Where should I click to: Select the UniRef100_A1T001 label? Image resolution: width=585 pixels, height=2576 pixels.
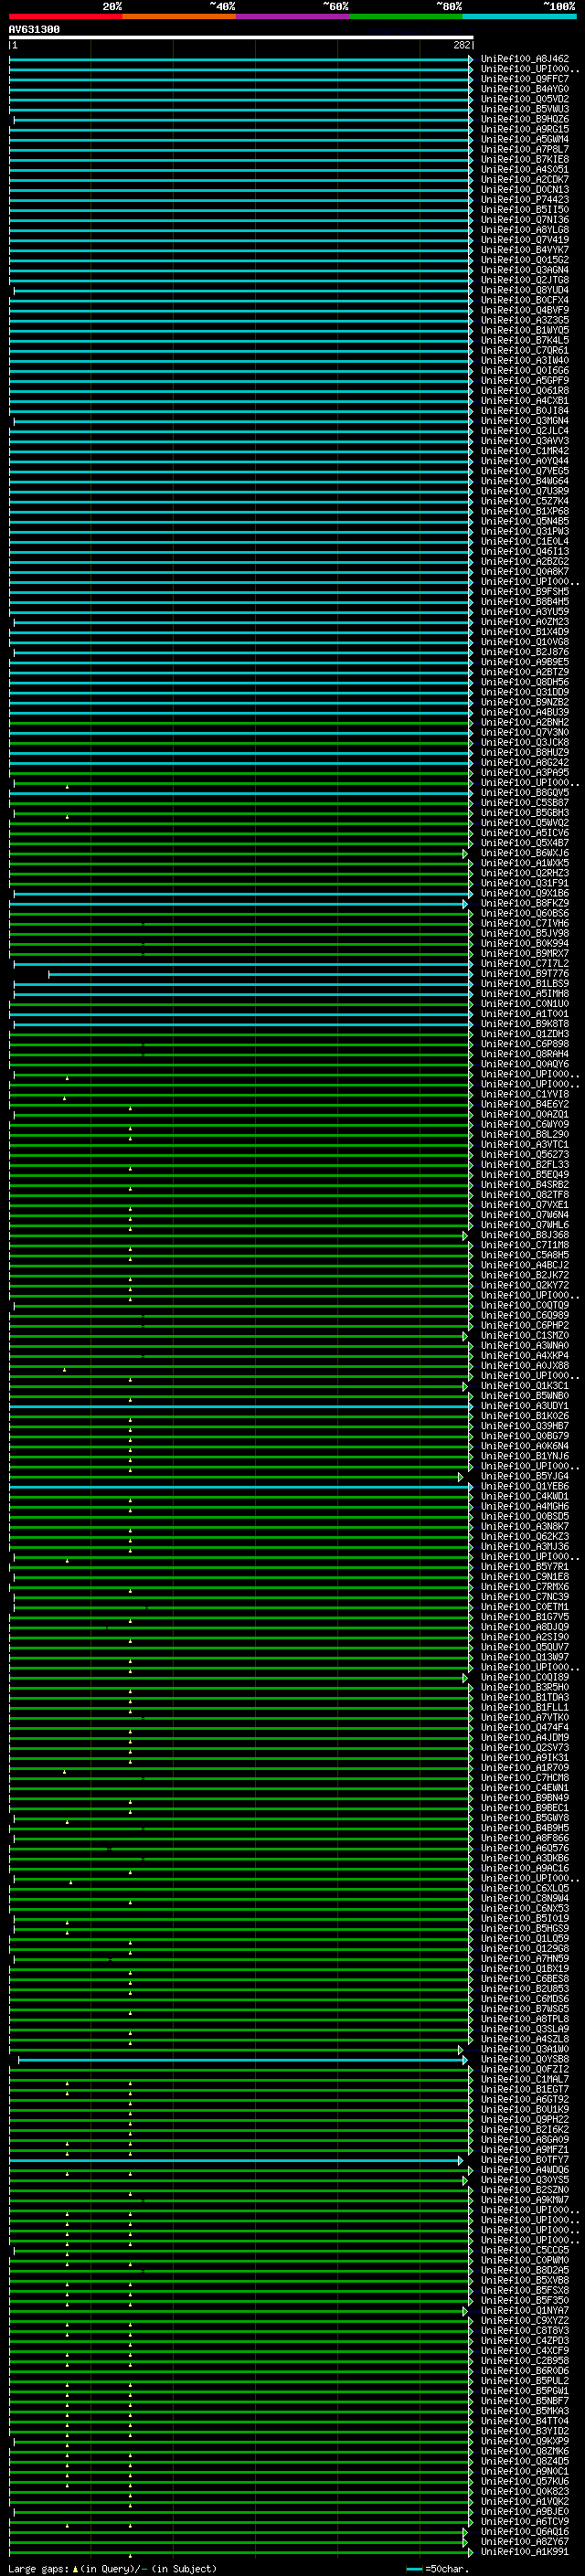coord(524,1013)
